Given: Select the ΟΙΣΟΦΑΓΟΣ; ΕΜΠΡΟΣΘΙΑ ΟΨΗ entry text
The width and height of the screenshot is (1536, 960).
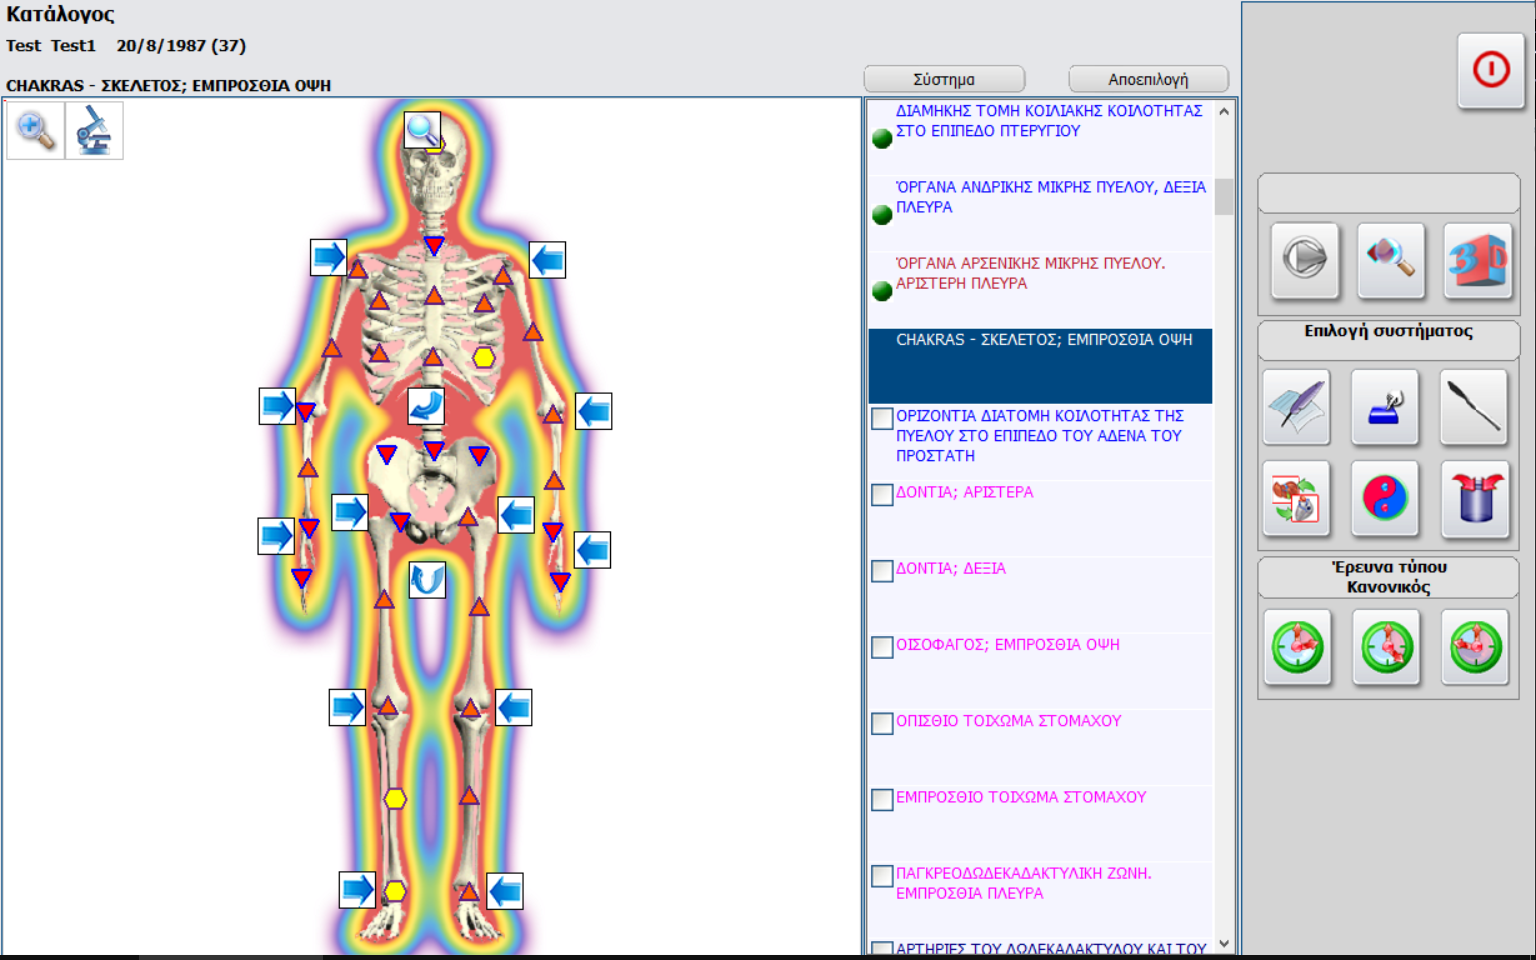Looking at the screenshot, I should 1008,645.
